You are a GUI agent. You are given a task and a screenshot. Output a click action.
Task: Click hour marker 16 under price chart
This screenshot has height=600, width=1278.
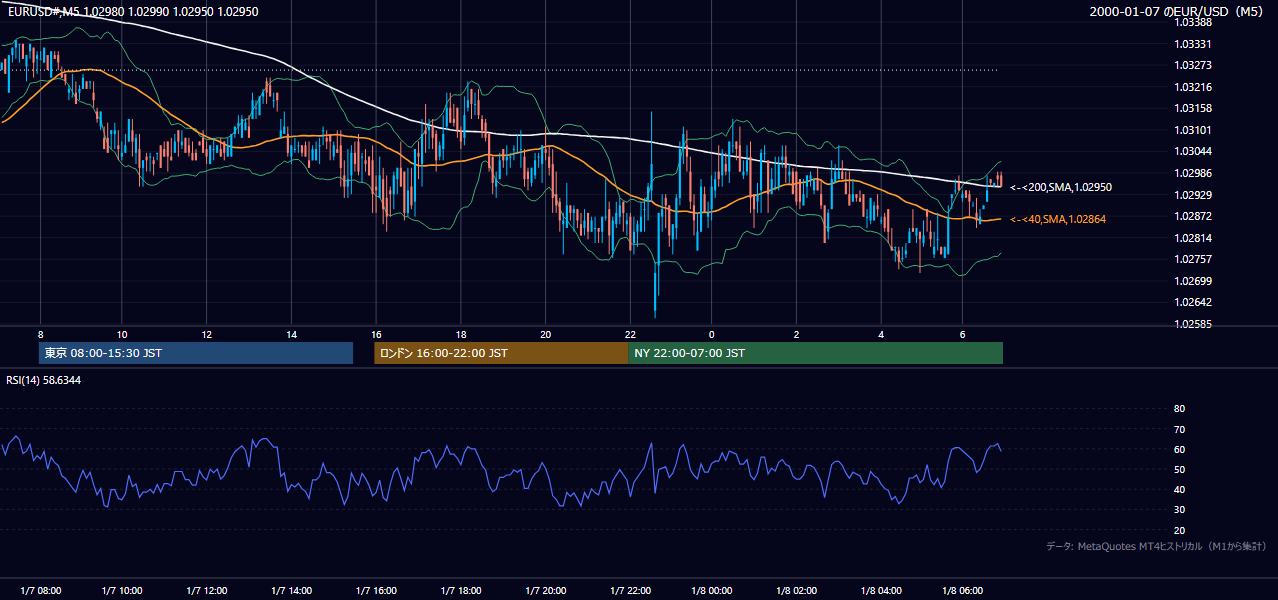tap(376, 334)
